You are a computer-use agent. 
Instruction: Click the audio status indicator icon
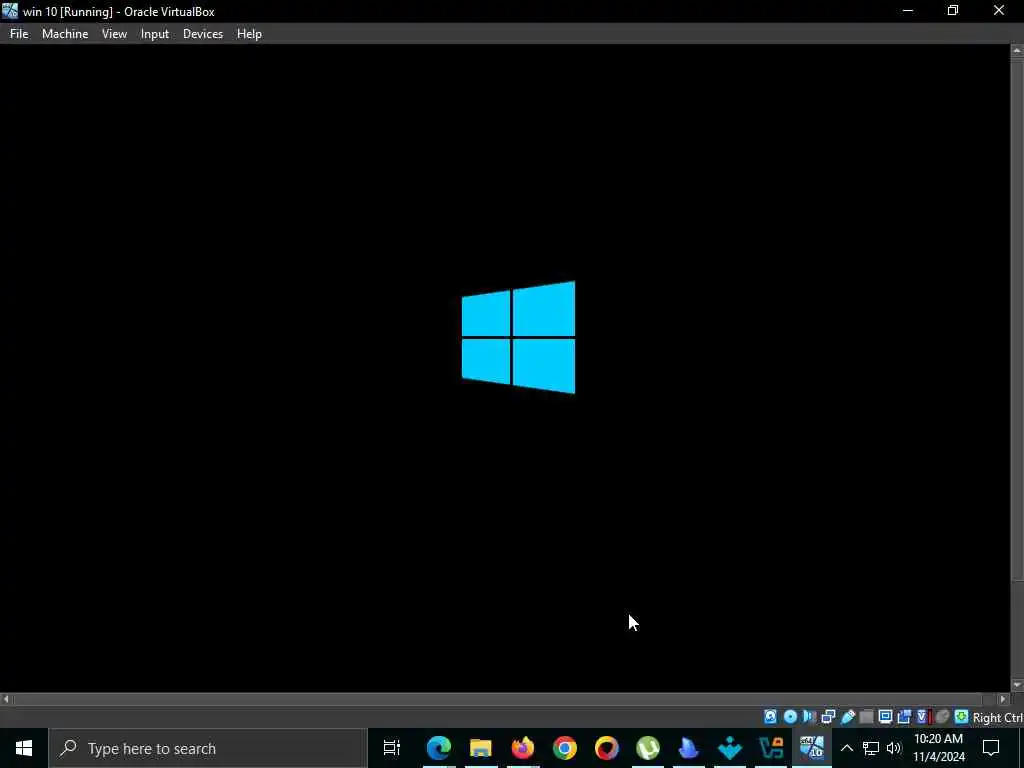click(x=809, y=717)
